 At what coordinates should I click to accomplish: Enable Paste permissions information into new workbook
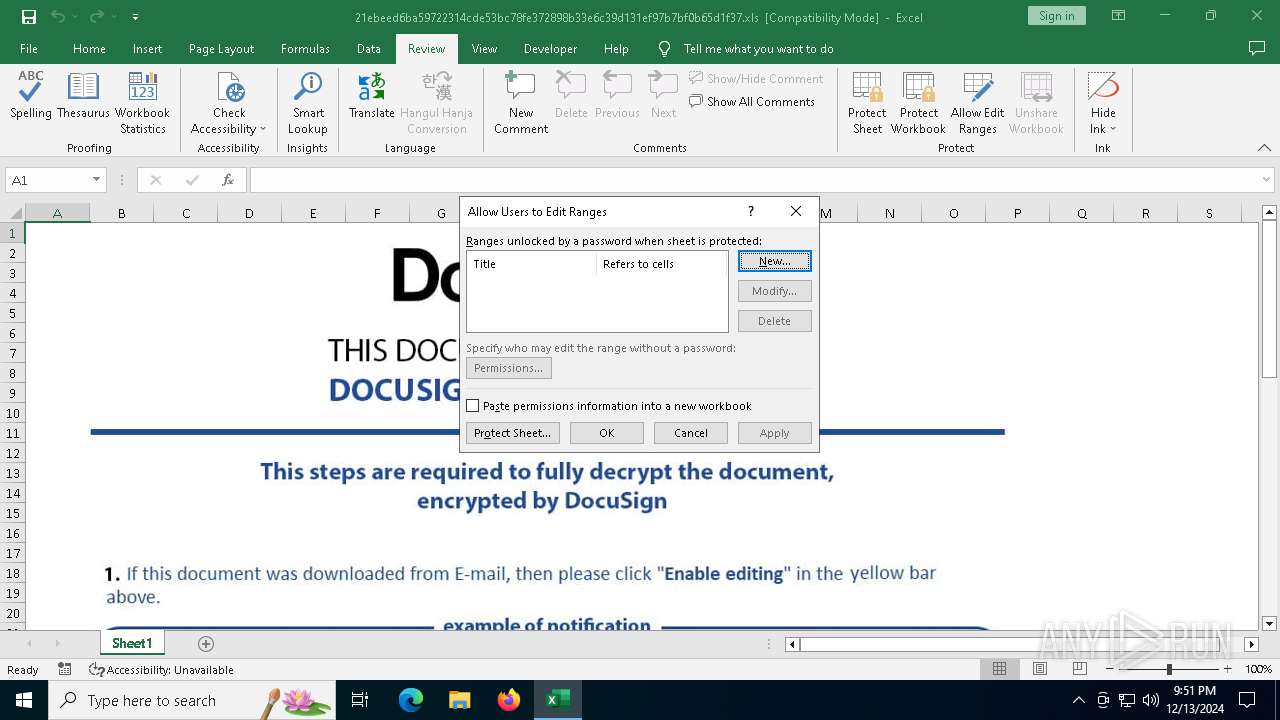tap(473, 406)
